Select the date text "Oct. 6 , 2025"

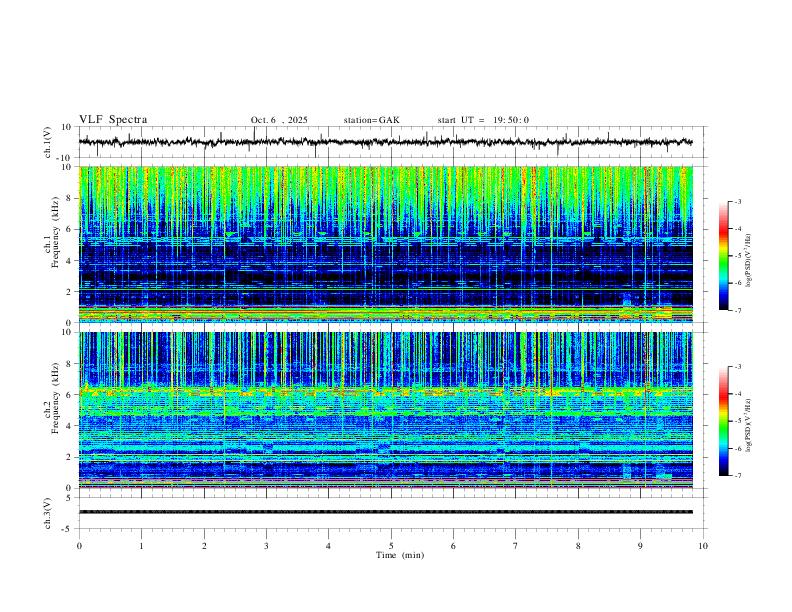[x=279, y=120]
